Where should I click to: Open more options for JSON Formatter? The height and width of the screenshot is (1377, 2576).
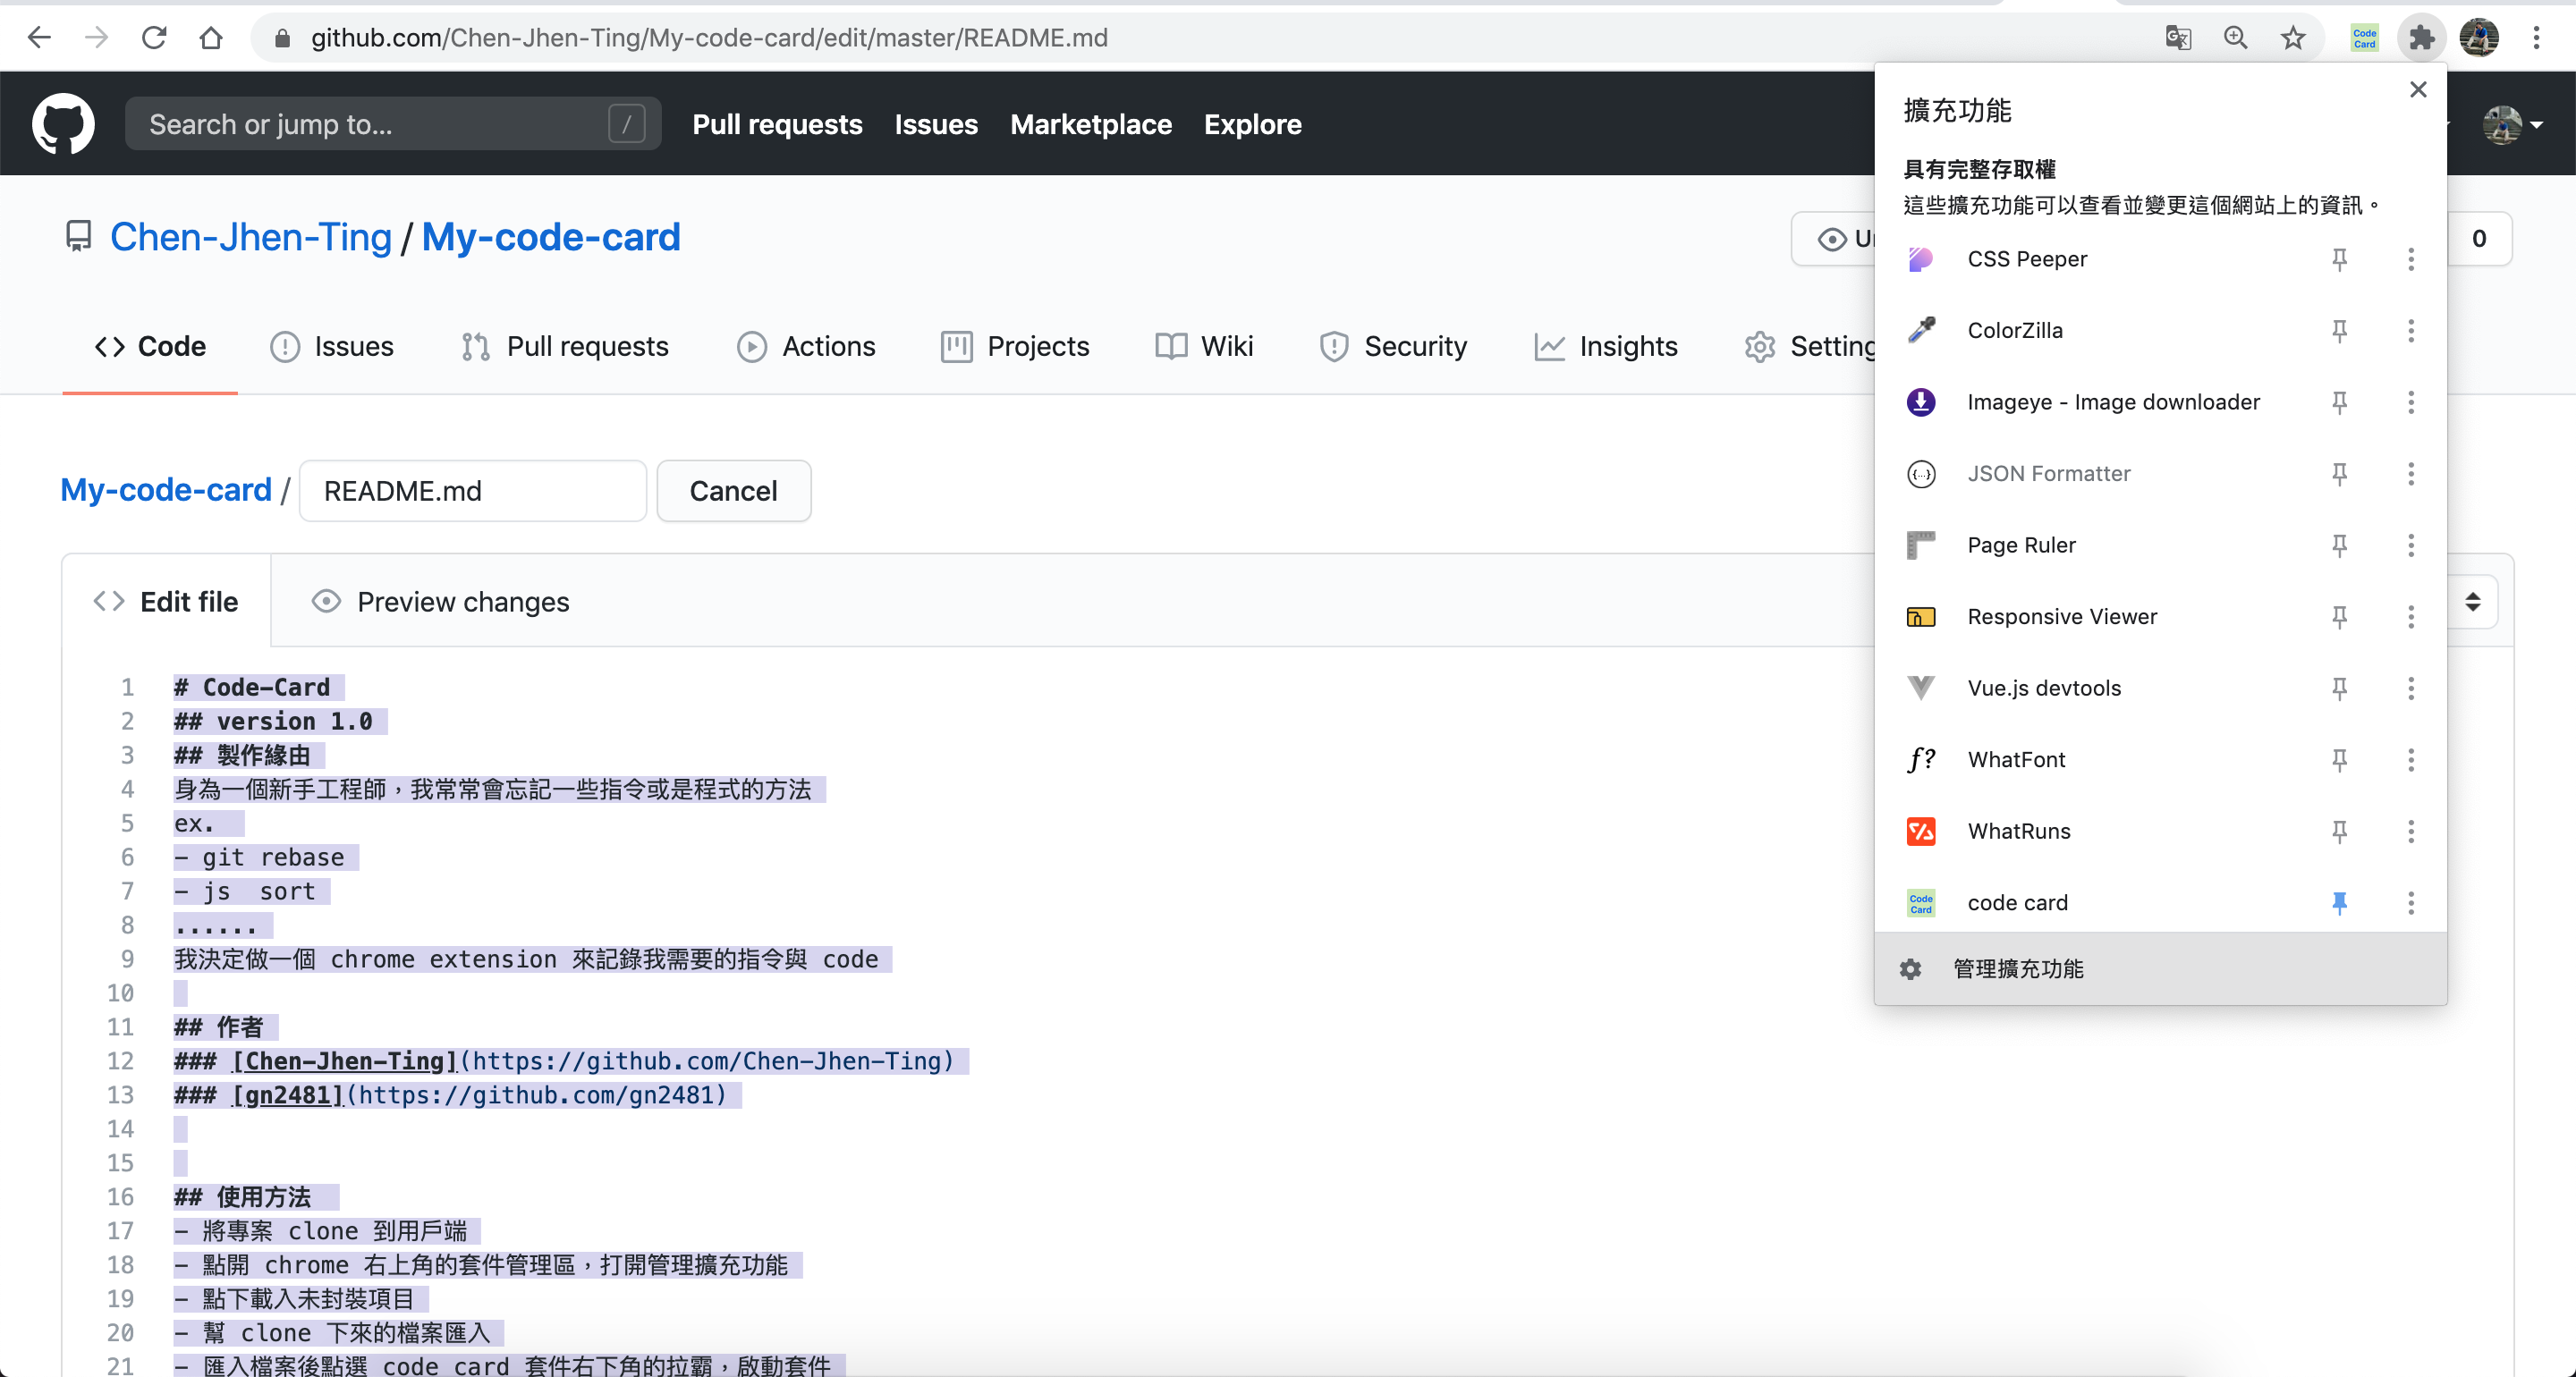click(2410, 473)
